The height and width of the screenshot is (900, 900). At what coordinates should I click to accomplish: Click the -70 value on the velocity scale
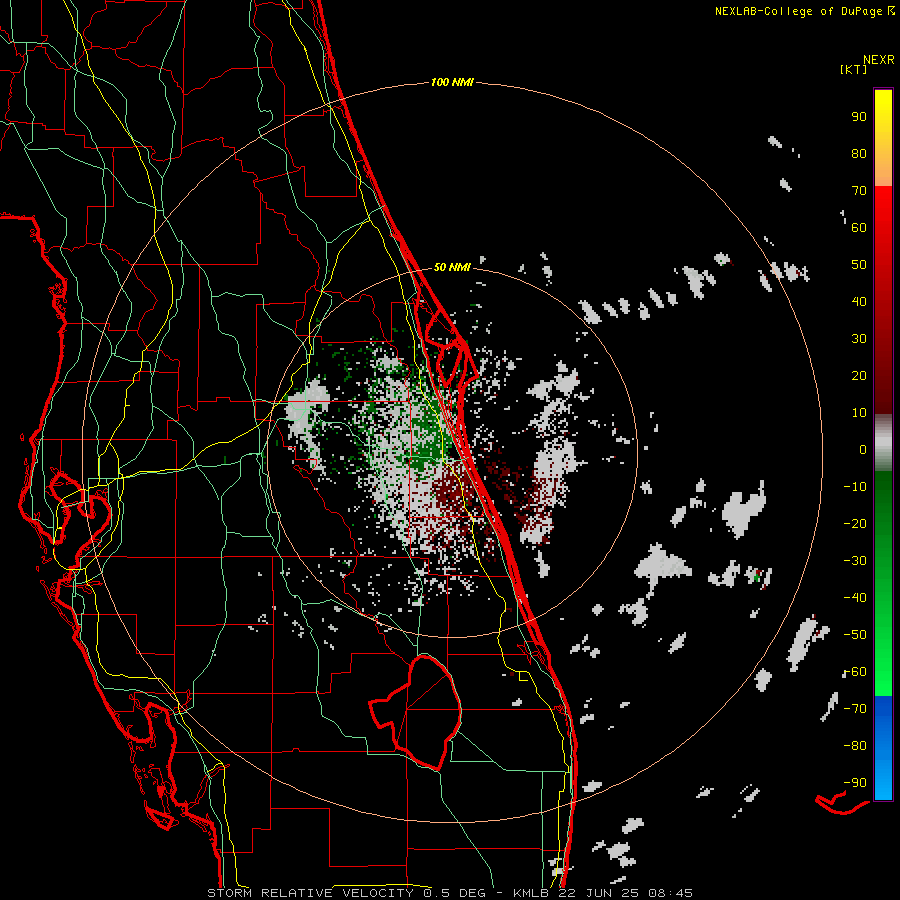(x=855, y=709)
